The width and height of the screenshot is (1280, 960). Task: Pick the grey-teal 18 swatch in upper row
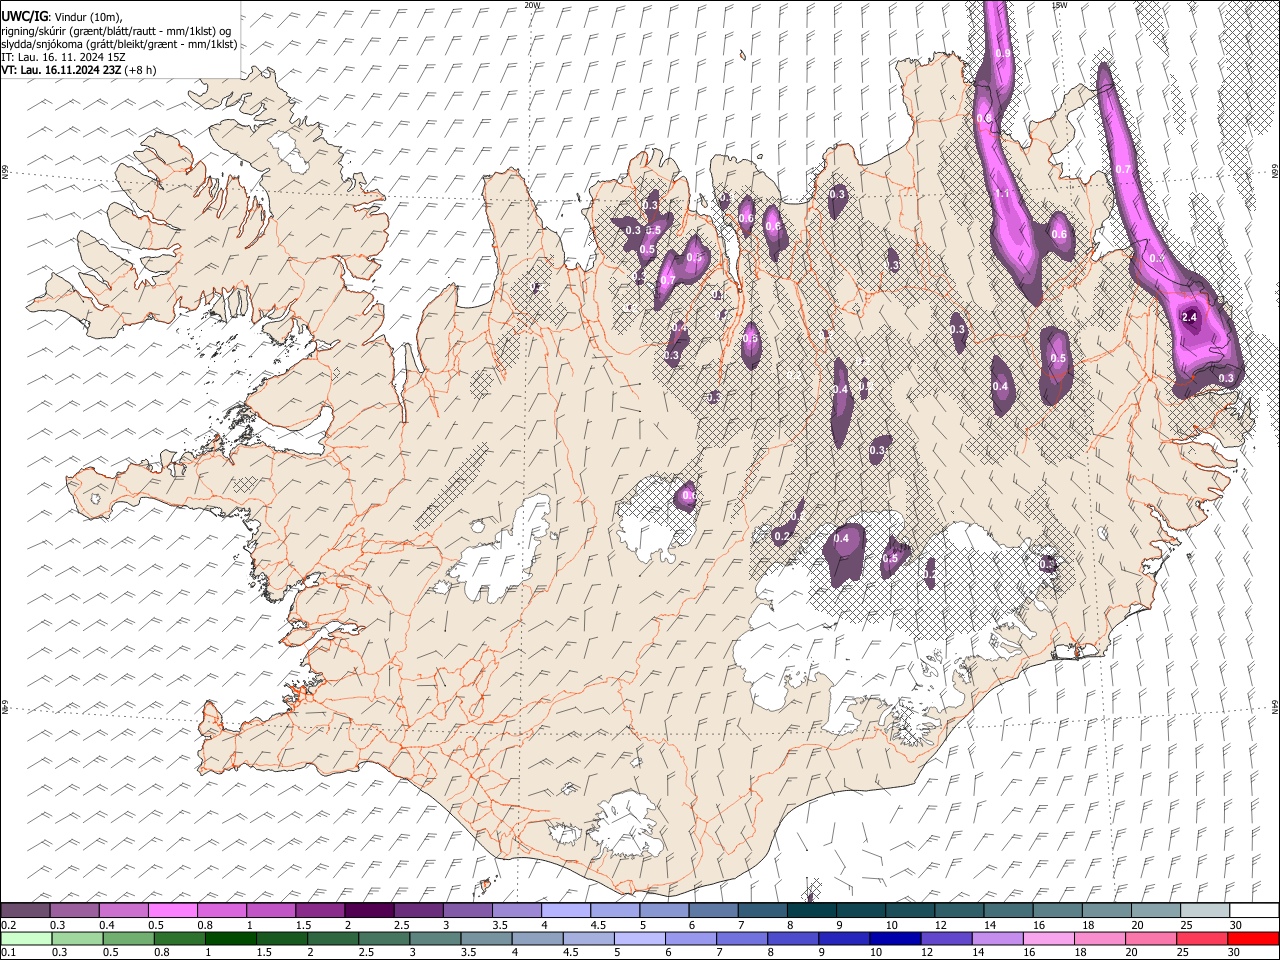point(1108,910)
